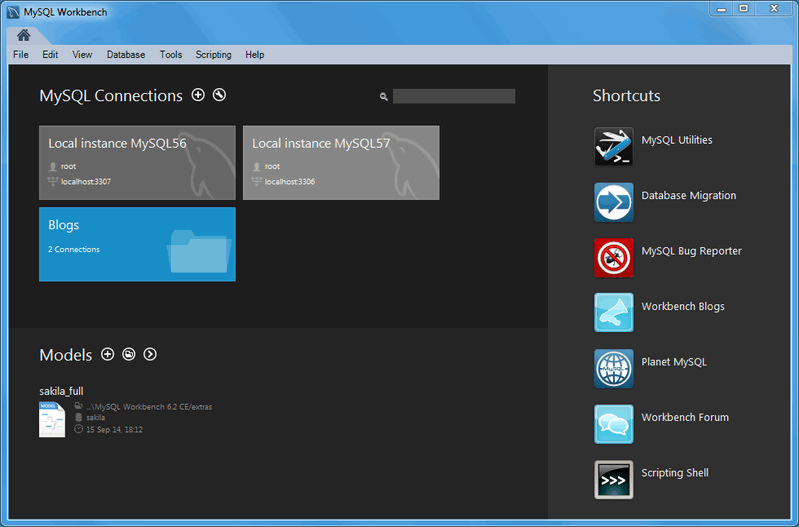Open the MySQL Bug Reporter icon

tap(614, 258)
